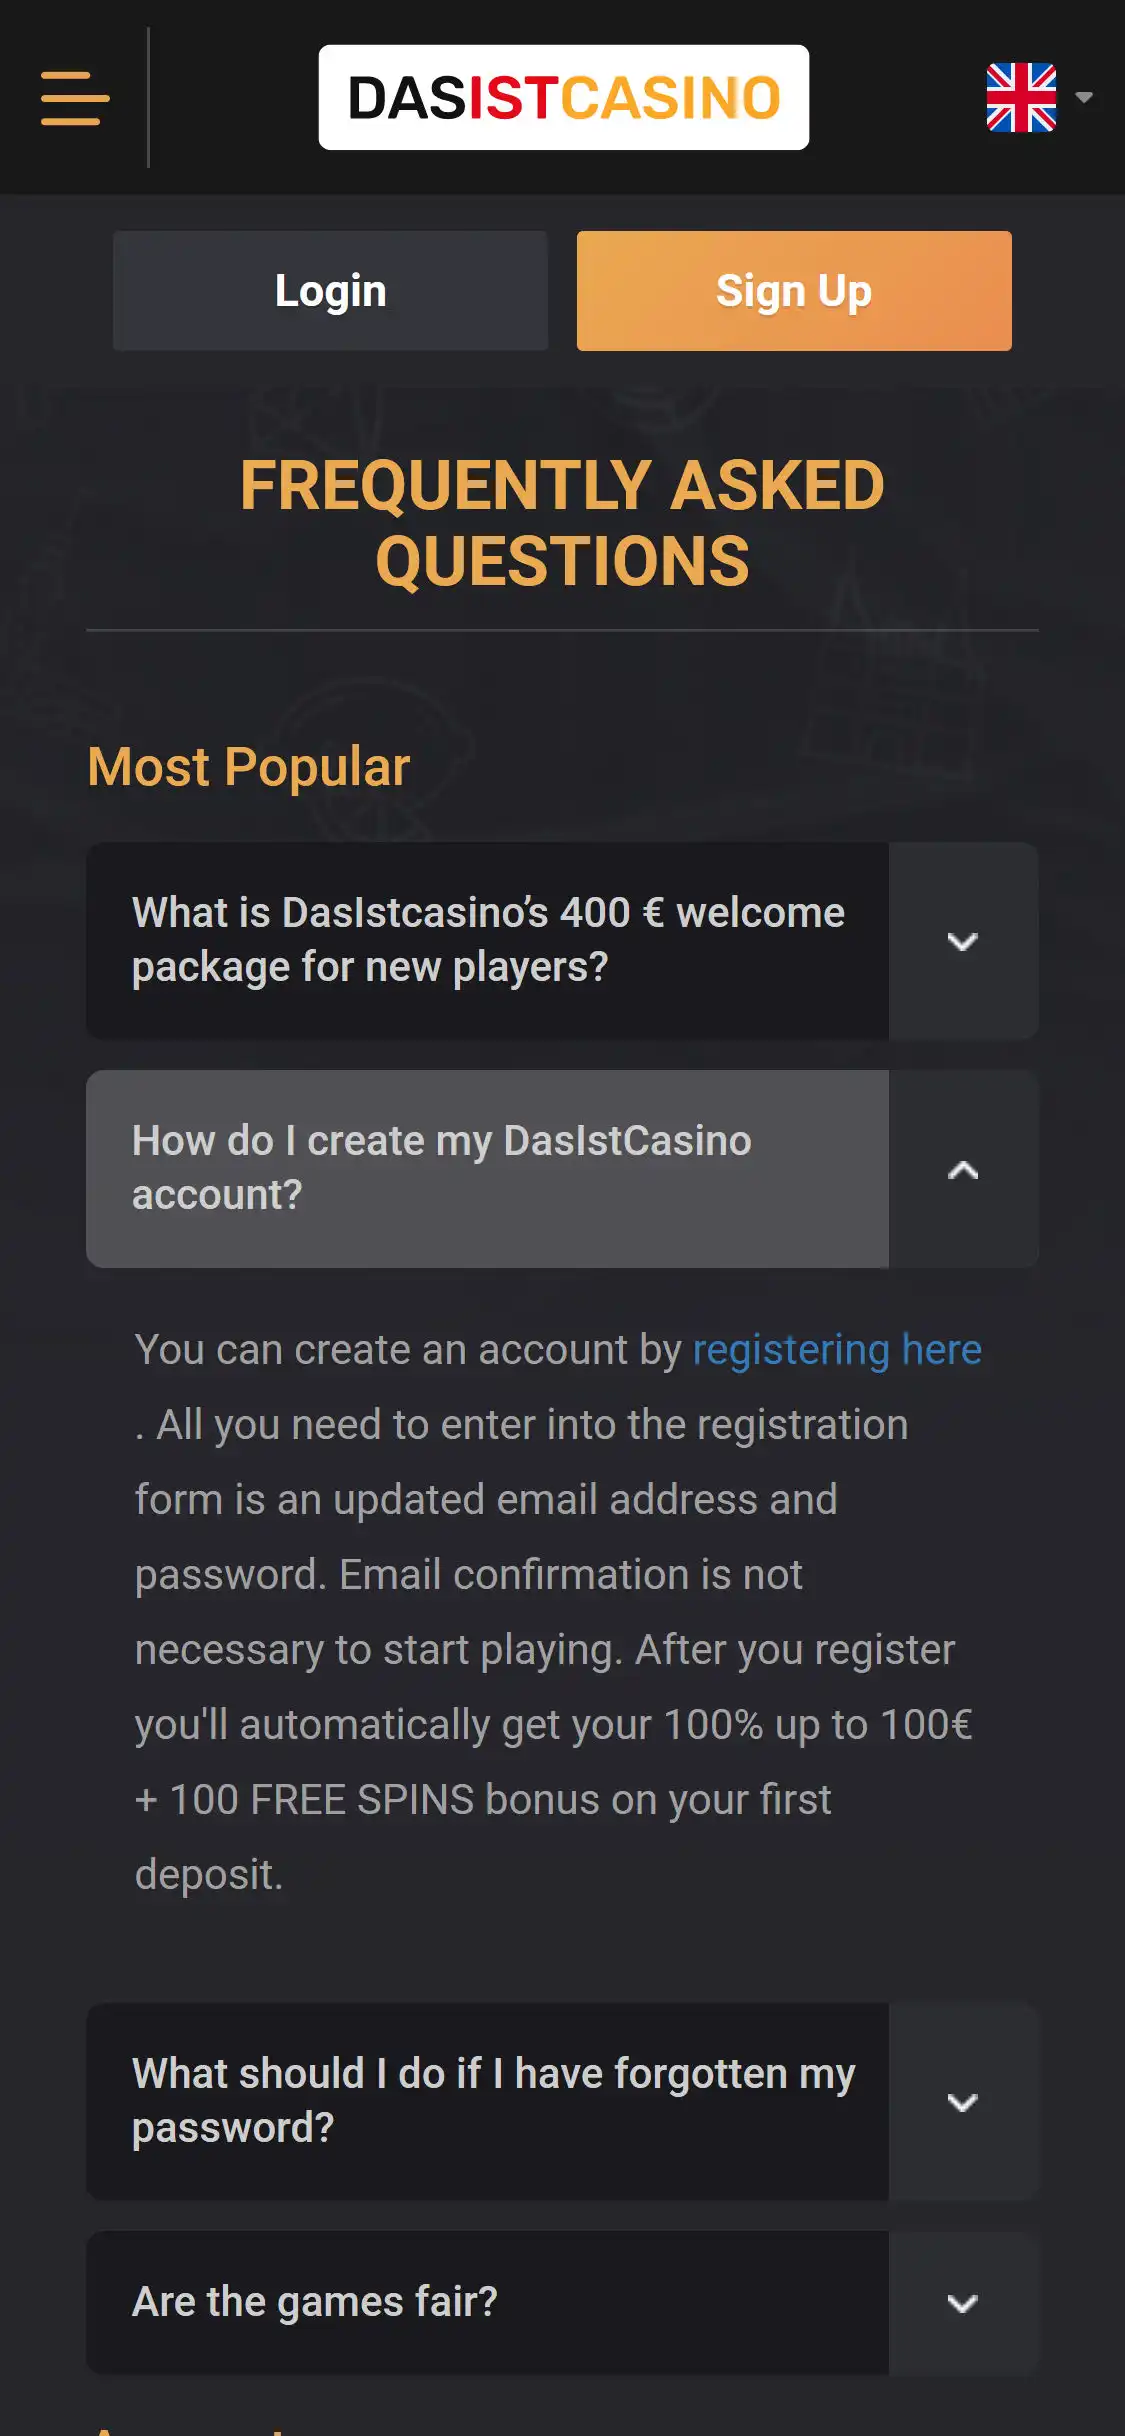Expand the 'Are the games fair?' chevron
This screenshot has height=2436, width=1125.
(962, 2303)
